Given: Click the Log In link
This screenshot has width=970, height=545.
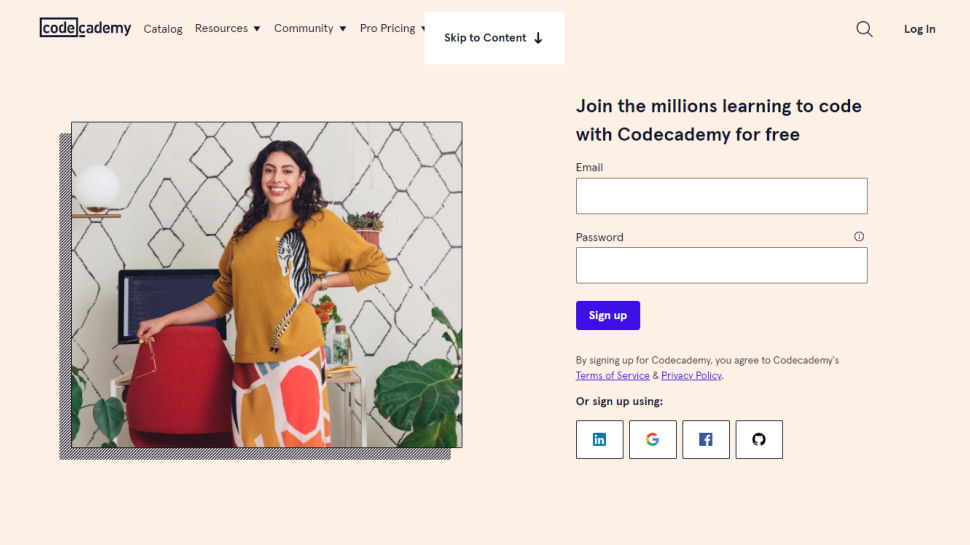Looking at the screenshot, I should [x=919, y=29].
